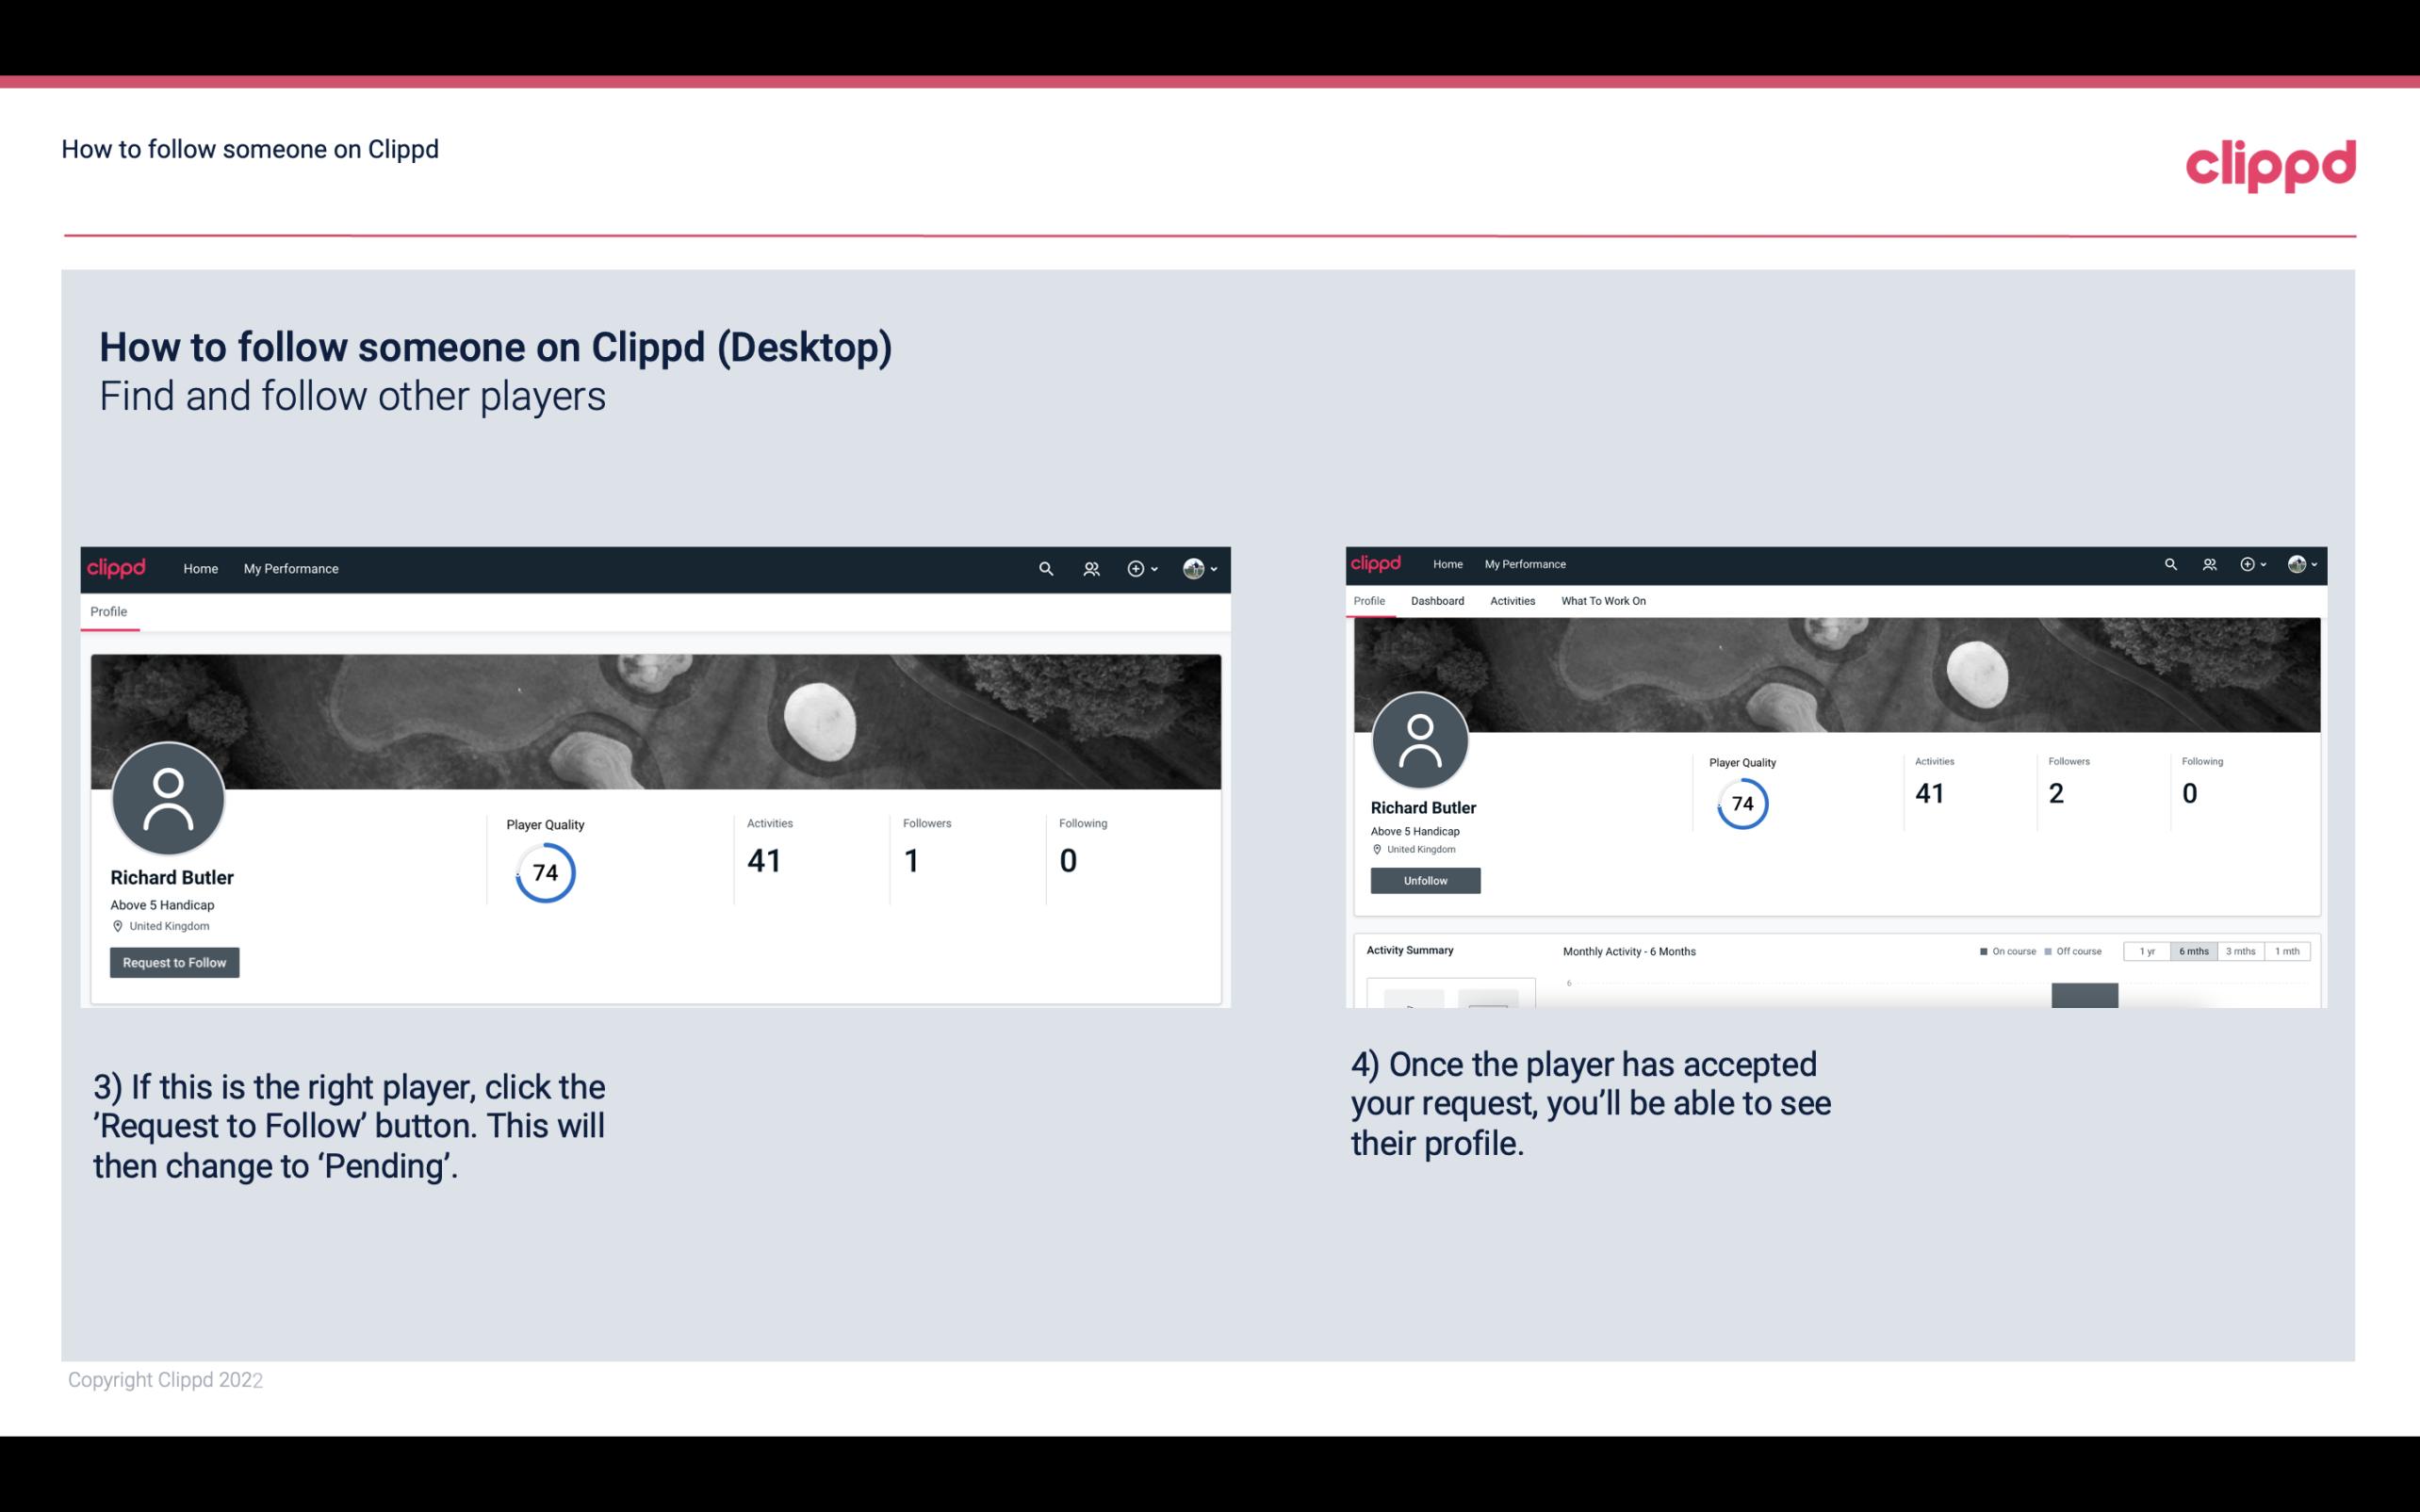
Task: Click the 'Unfollow' button on right profile
Action: (x=1423, y=880)
